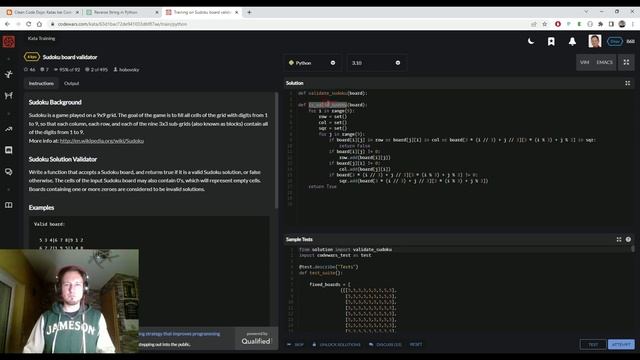Reload the page with the refresh icon
This screenshot has width=640, height=360.
tap(29, 24)
